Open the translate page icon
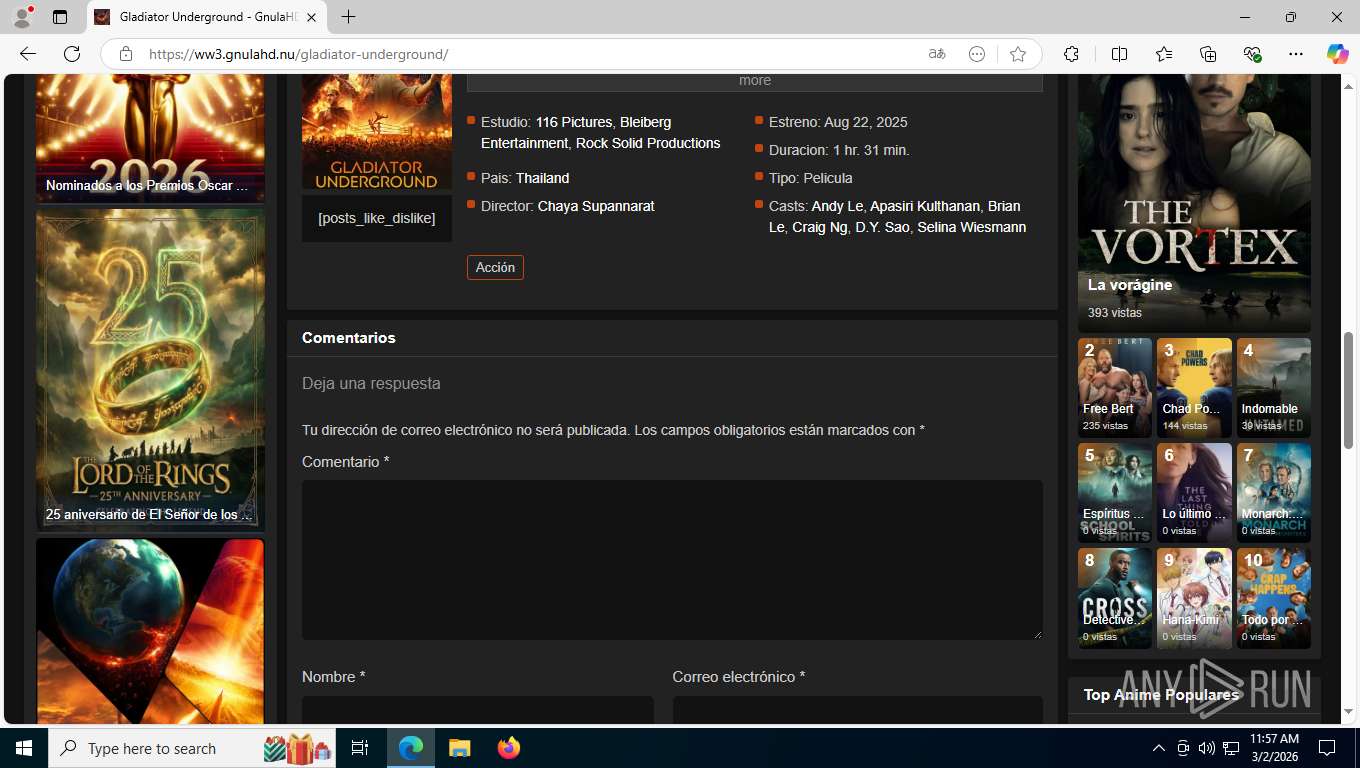This screenshot has height=768, width=1360. coord(937,54)
